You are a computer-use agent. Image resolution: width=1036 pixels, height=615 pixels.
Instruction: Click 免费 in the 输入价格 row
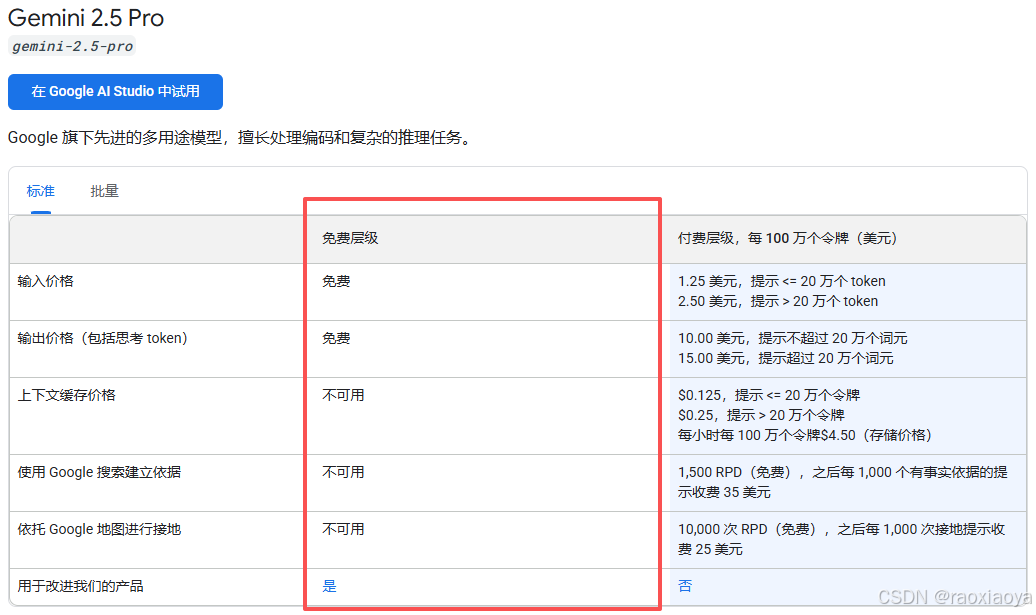coord(336,281)
